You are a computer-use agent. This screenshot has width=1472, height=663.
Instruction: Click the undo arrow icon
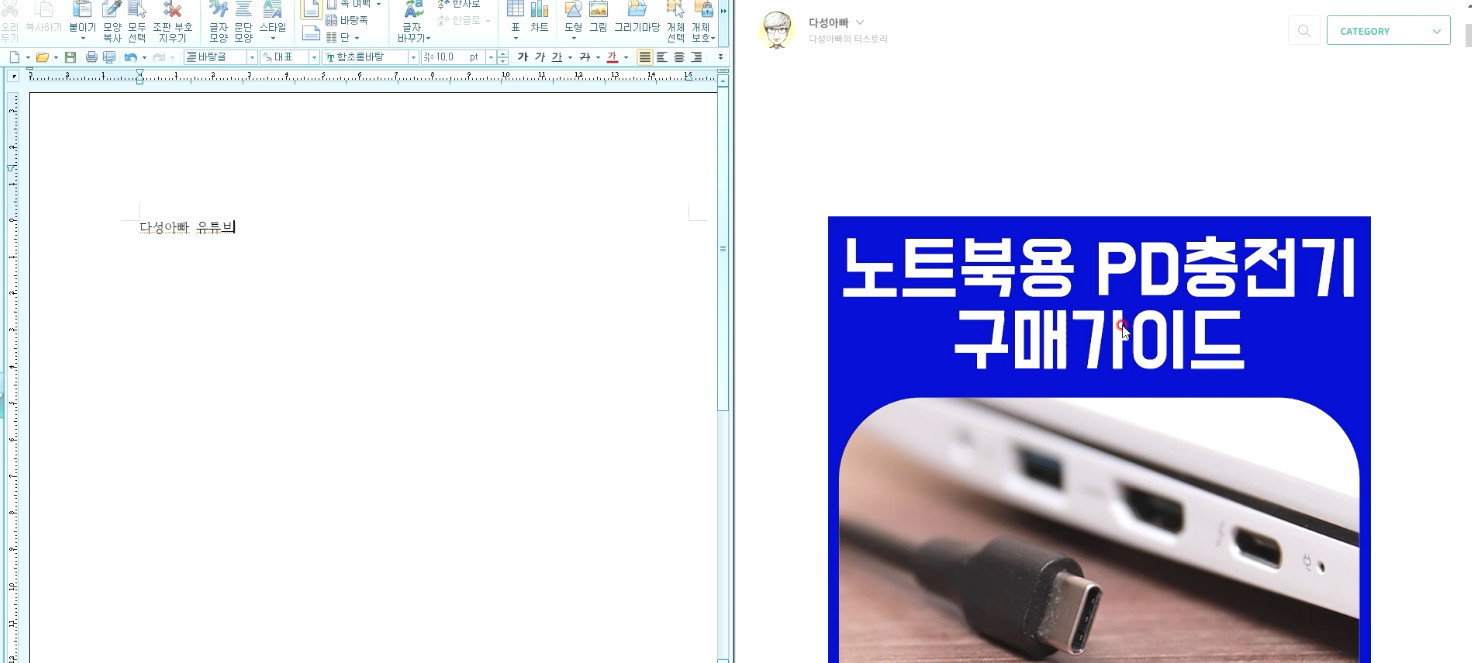click(x=130, y=57)
